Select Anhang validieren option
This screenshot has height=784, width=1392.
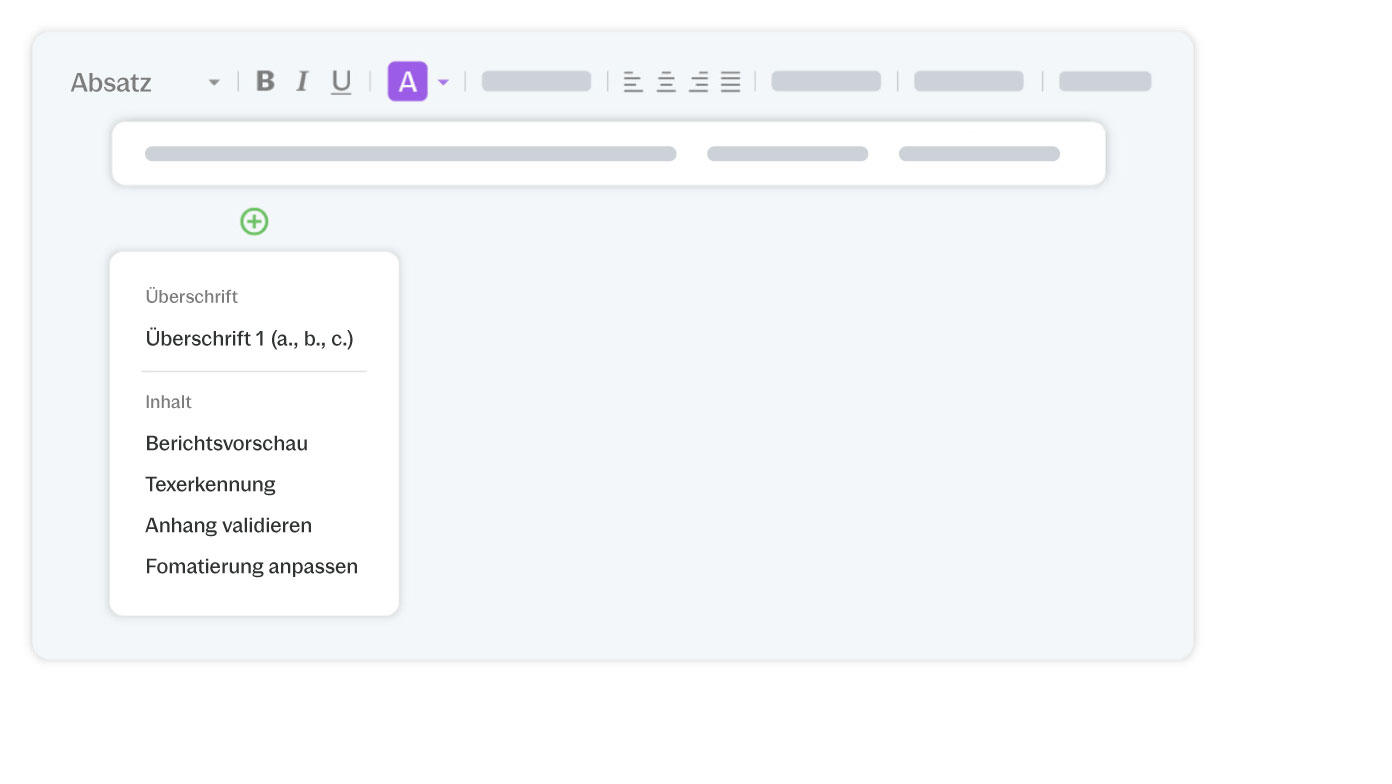click(x=229, y=525)
